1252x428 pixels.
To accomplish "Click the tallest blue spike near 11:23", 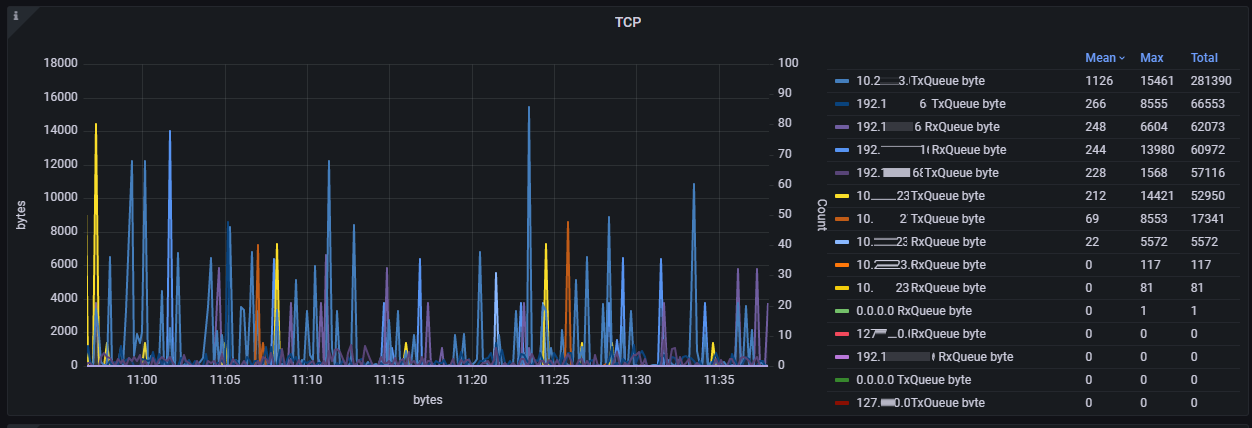I will point(528,108).
